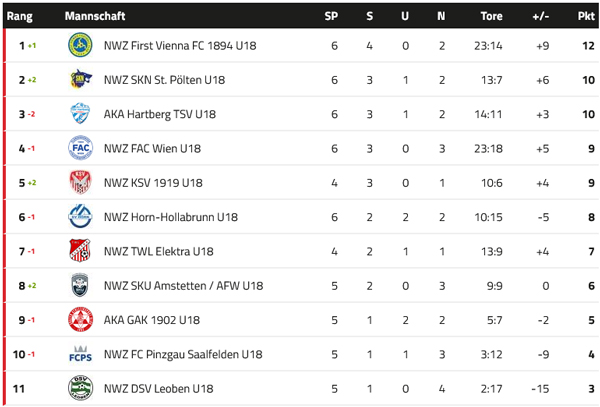Open NWZ DSV Leoben U18 team page
This screenshot has height=407, width=600.
[x=158, y=388]
